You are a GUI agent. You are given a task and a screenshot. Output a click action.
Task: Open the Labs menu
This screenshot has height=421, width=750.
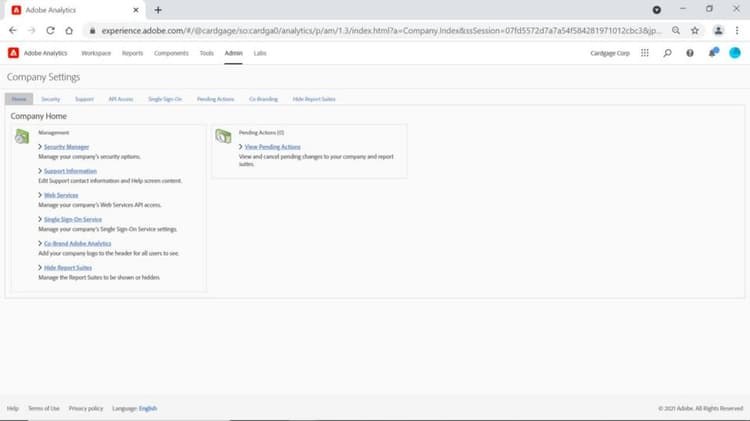260,53
